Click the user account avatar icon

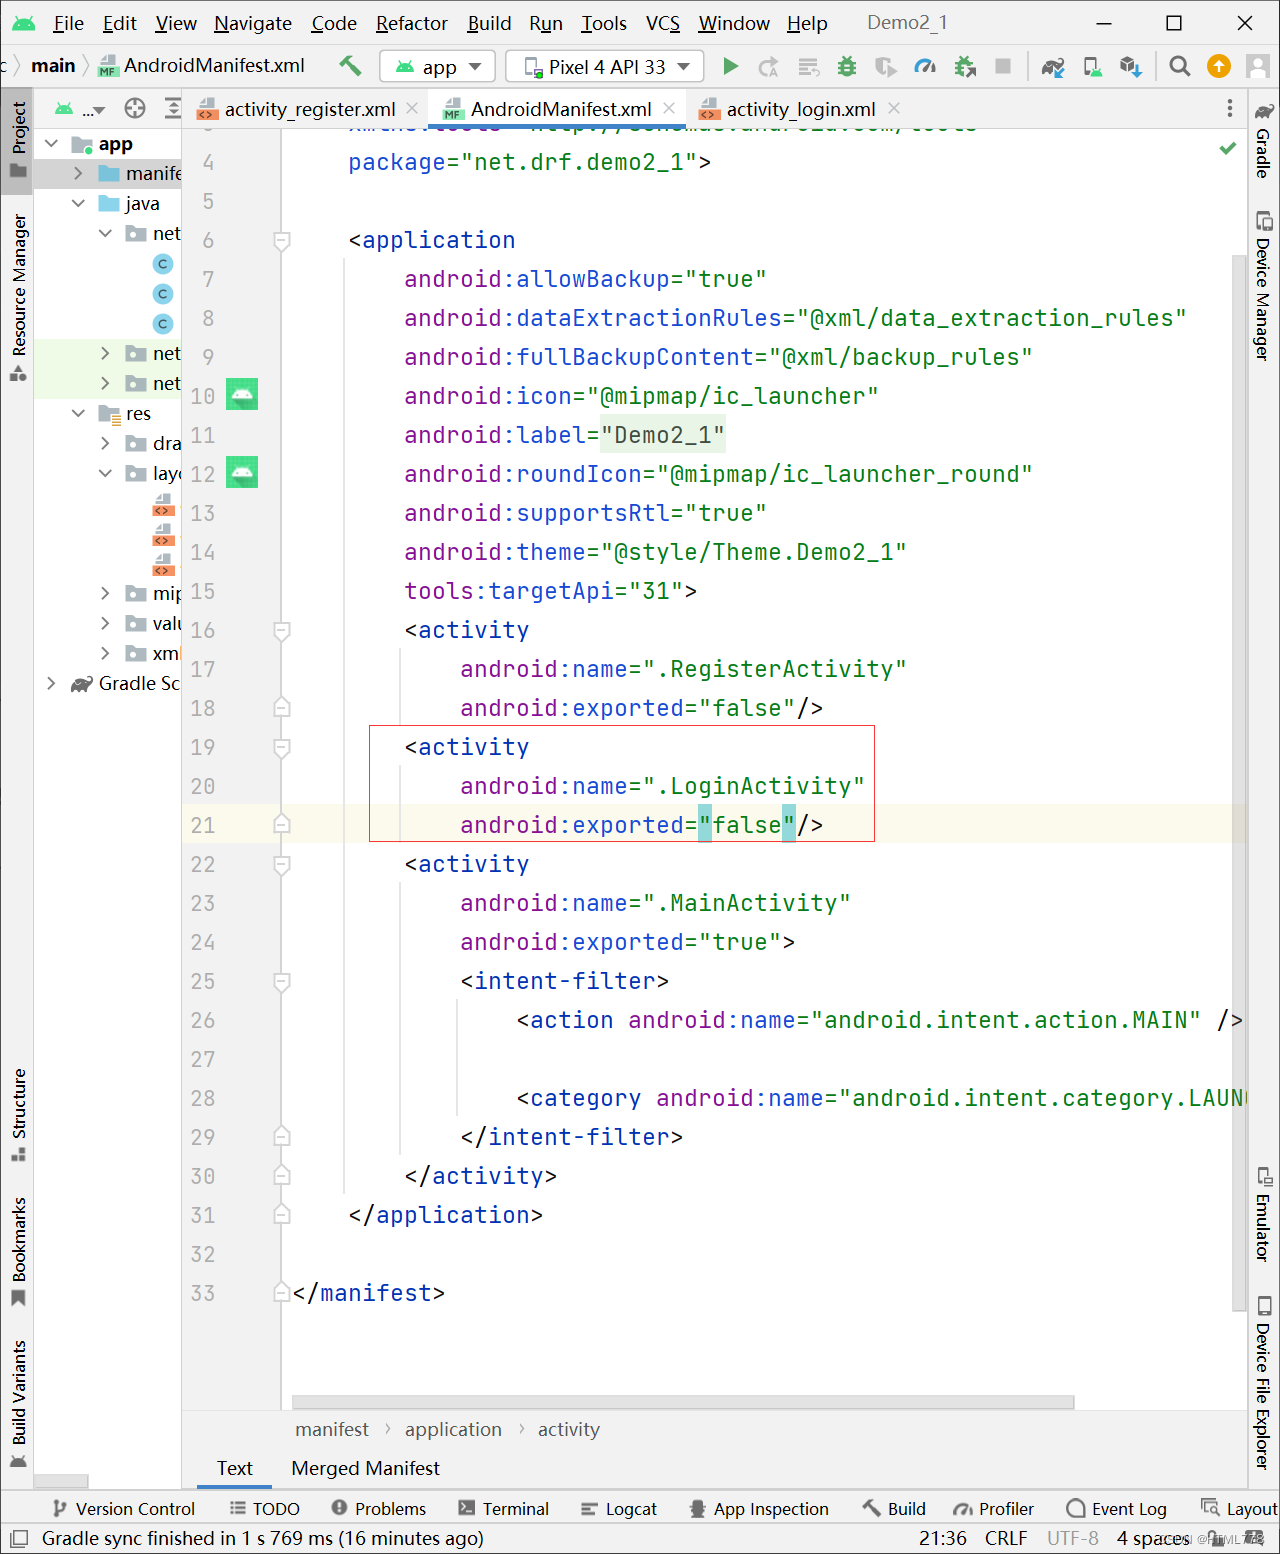coord(1258,66)
